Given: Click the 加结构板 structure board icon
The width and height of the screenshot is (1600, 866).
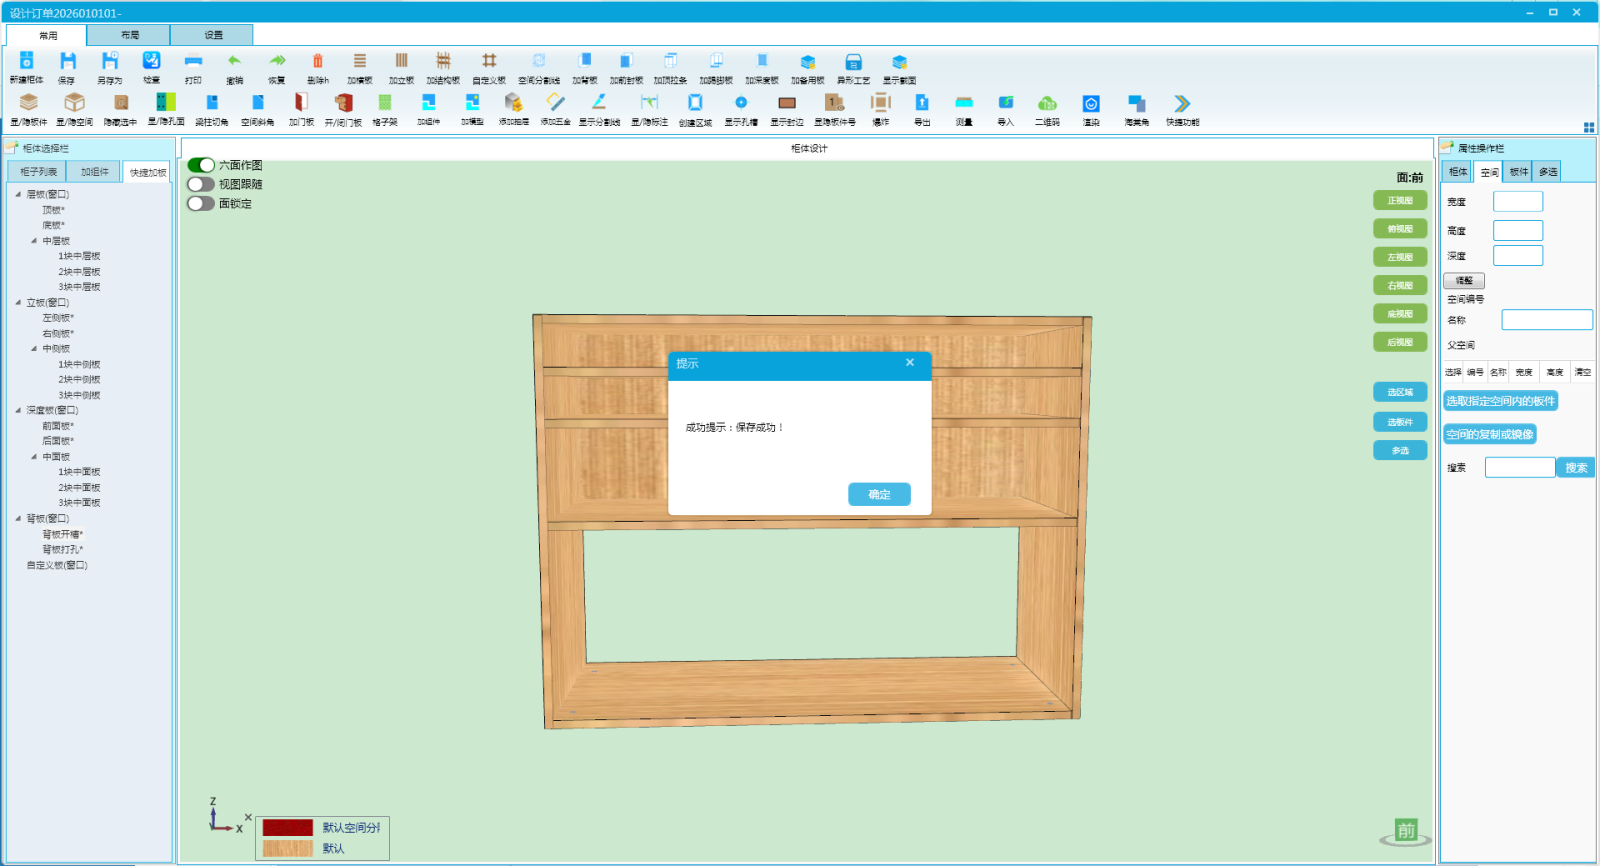Looking at the screenshot, I should [443, 62].
